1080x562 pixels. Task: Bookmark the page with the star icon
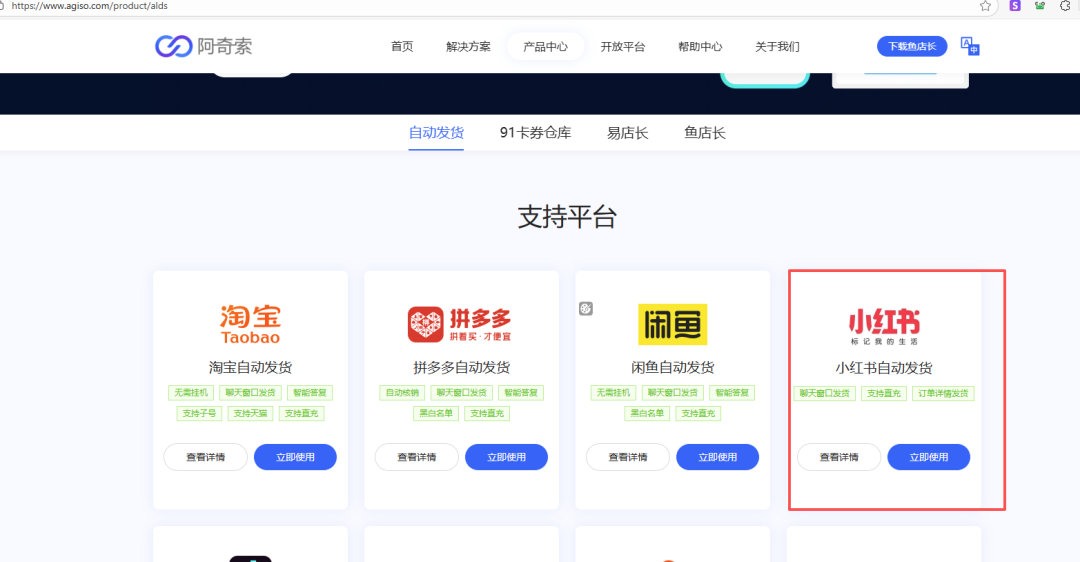point(985,6)
